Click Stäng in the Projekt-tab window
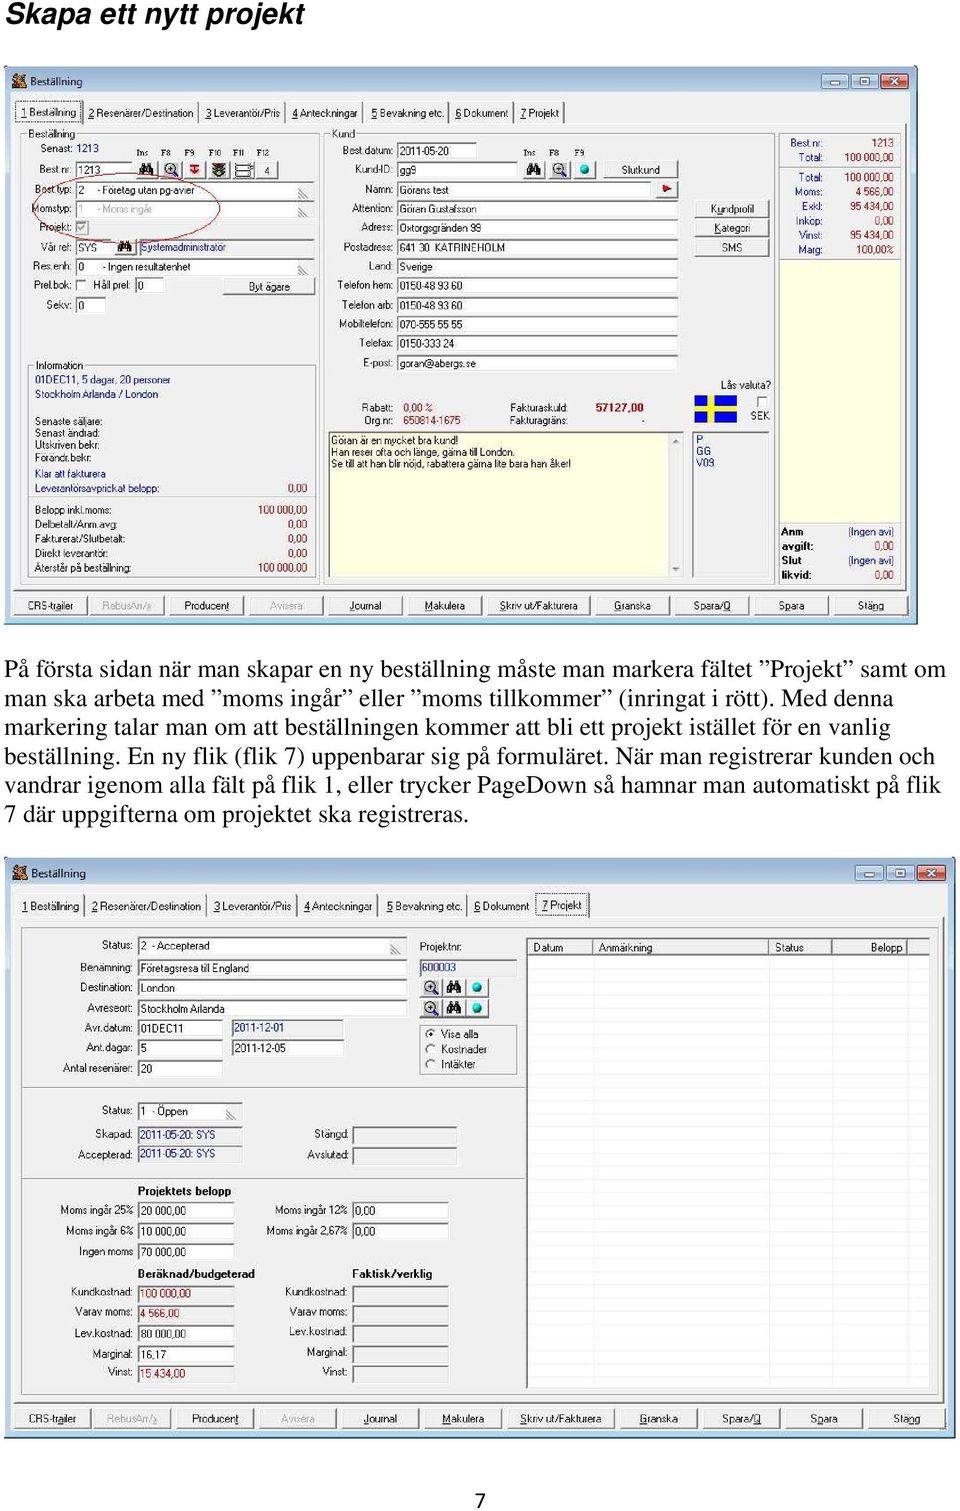Screen dimensions: 960x1511 tap(907, 1418)
